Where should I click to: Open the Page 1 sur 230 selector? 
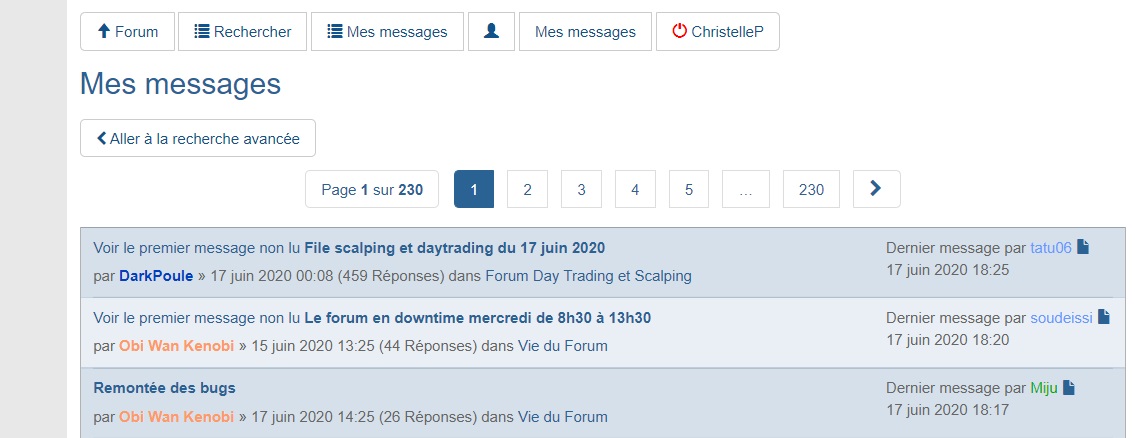372,189
